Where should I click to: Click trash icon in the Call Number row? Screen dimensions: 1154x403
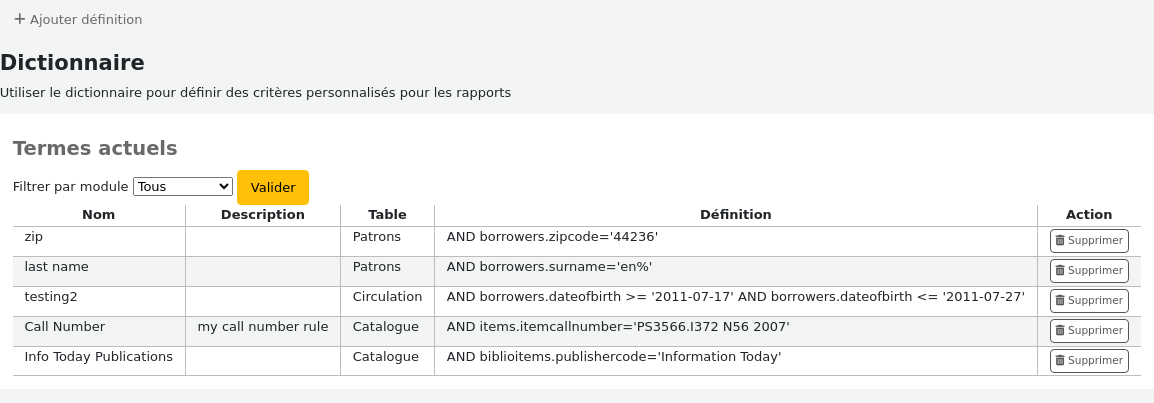click(1060, 331)
